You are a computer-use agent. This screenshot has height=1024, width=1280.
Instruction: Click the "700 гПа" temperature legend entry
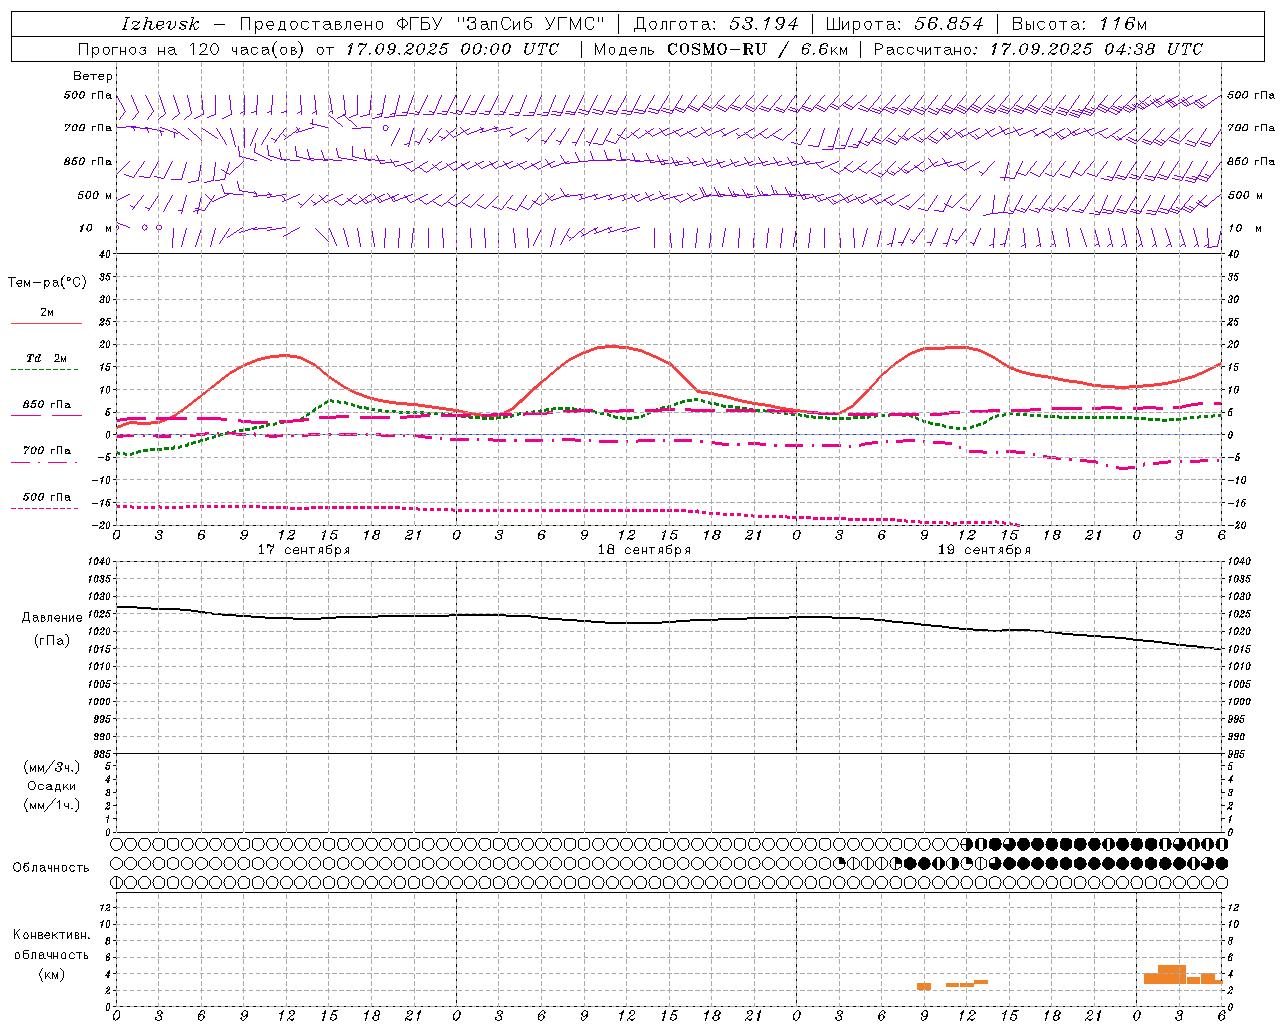[x=47, y=451]
